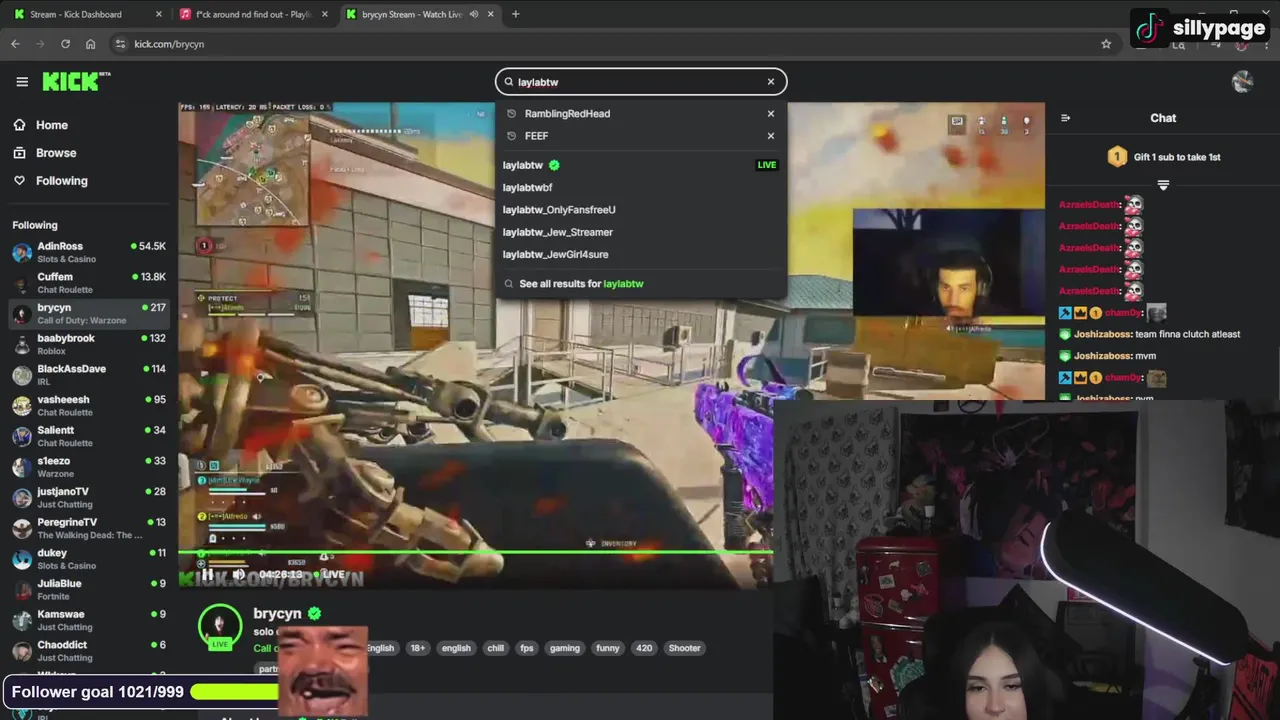Select the chill tag
Viewport: 1280px width, 720px height.
[495, 648]
